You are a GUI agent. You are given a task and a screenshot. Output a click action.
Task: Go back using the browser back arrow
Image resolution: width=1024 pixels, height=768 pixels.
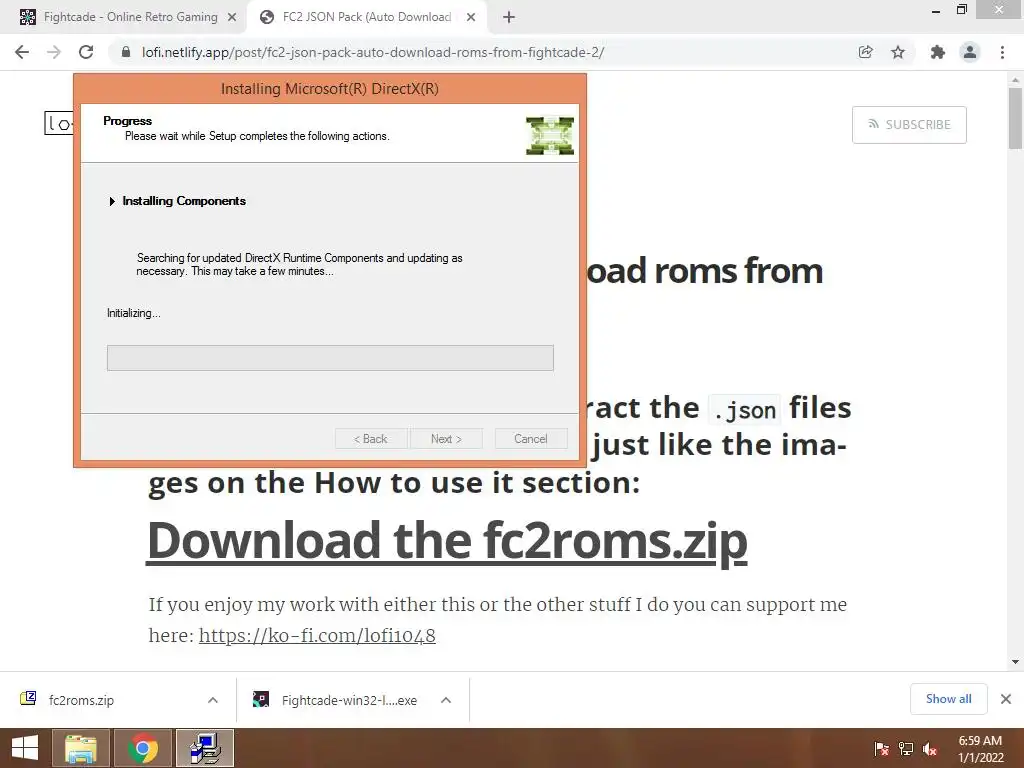22,52
